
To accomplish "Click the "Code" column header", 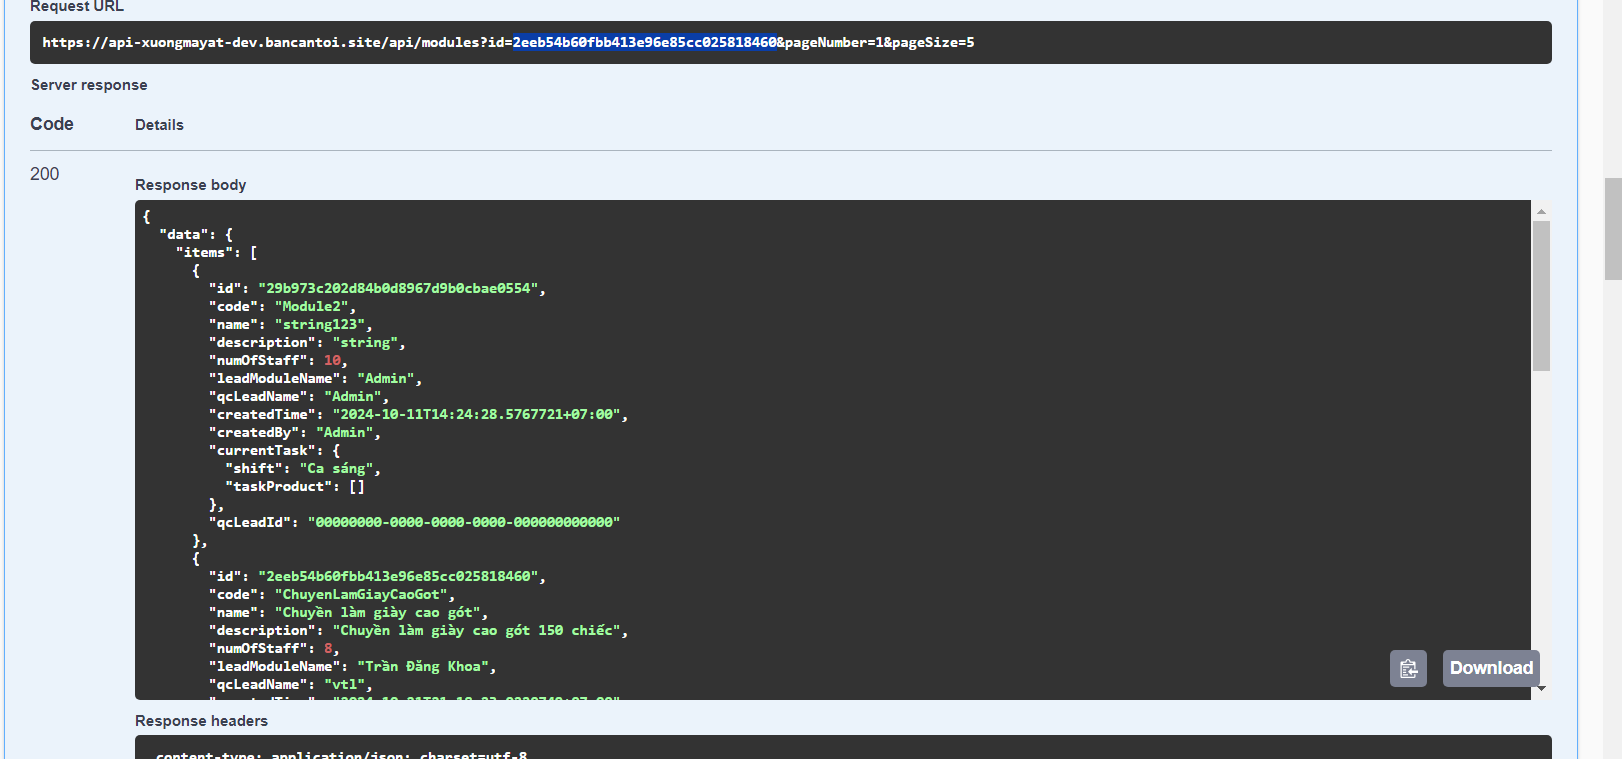I will pos(52,124).
